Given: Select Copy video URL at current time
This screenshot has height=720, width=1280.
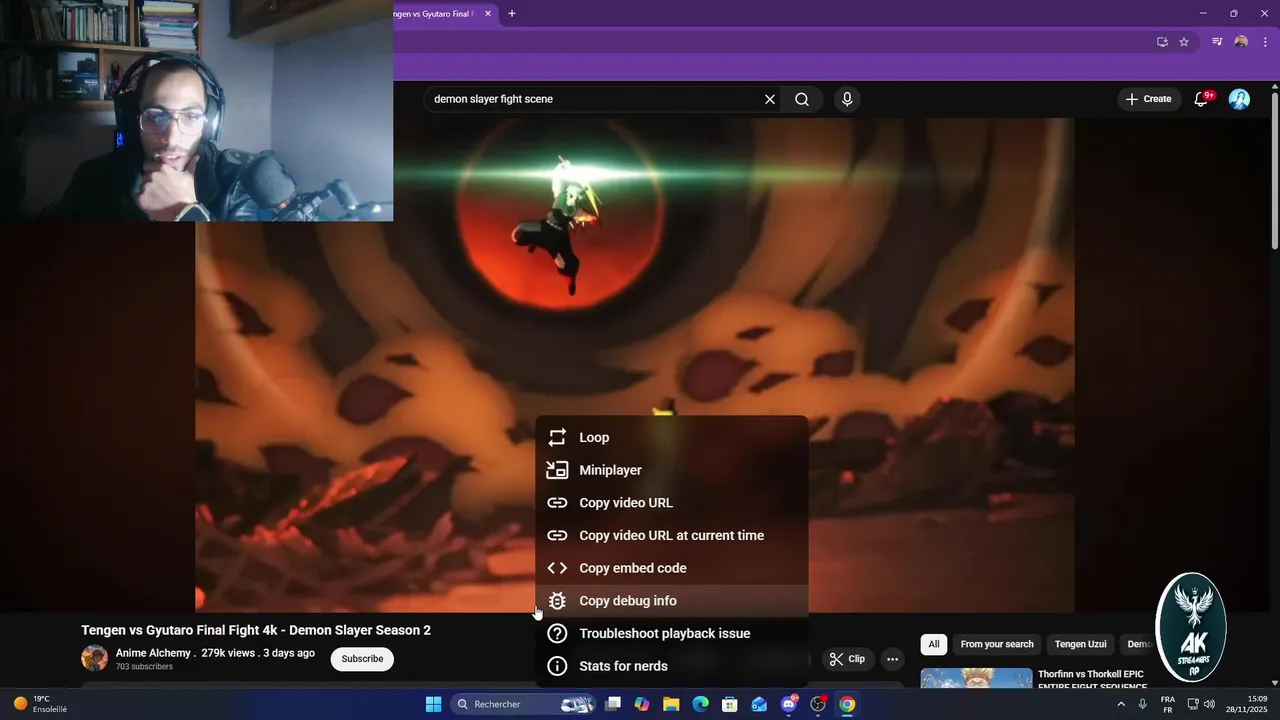Looking at the screenshot, I should (671, 535).
